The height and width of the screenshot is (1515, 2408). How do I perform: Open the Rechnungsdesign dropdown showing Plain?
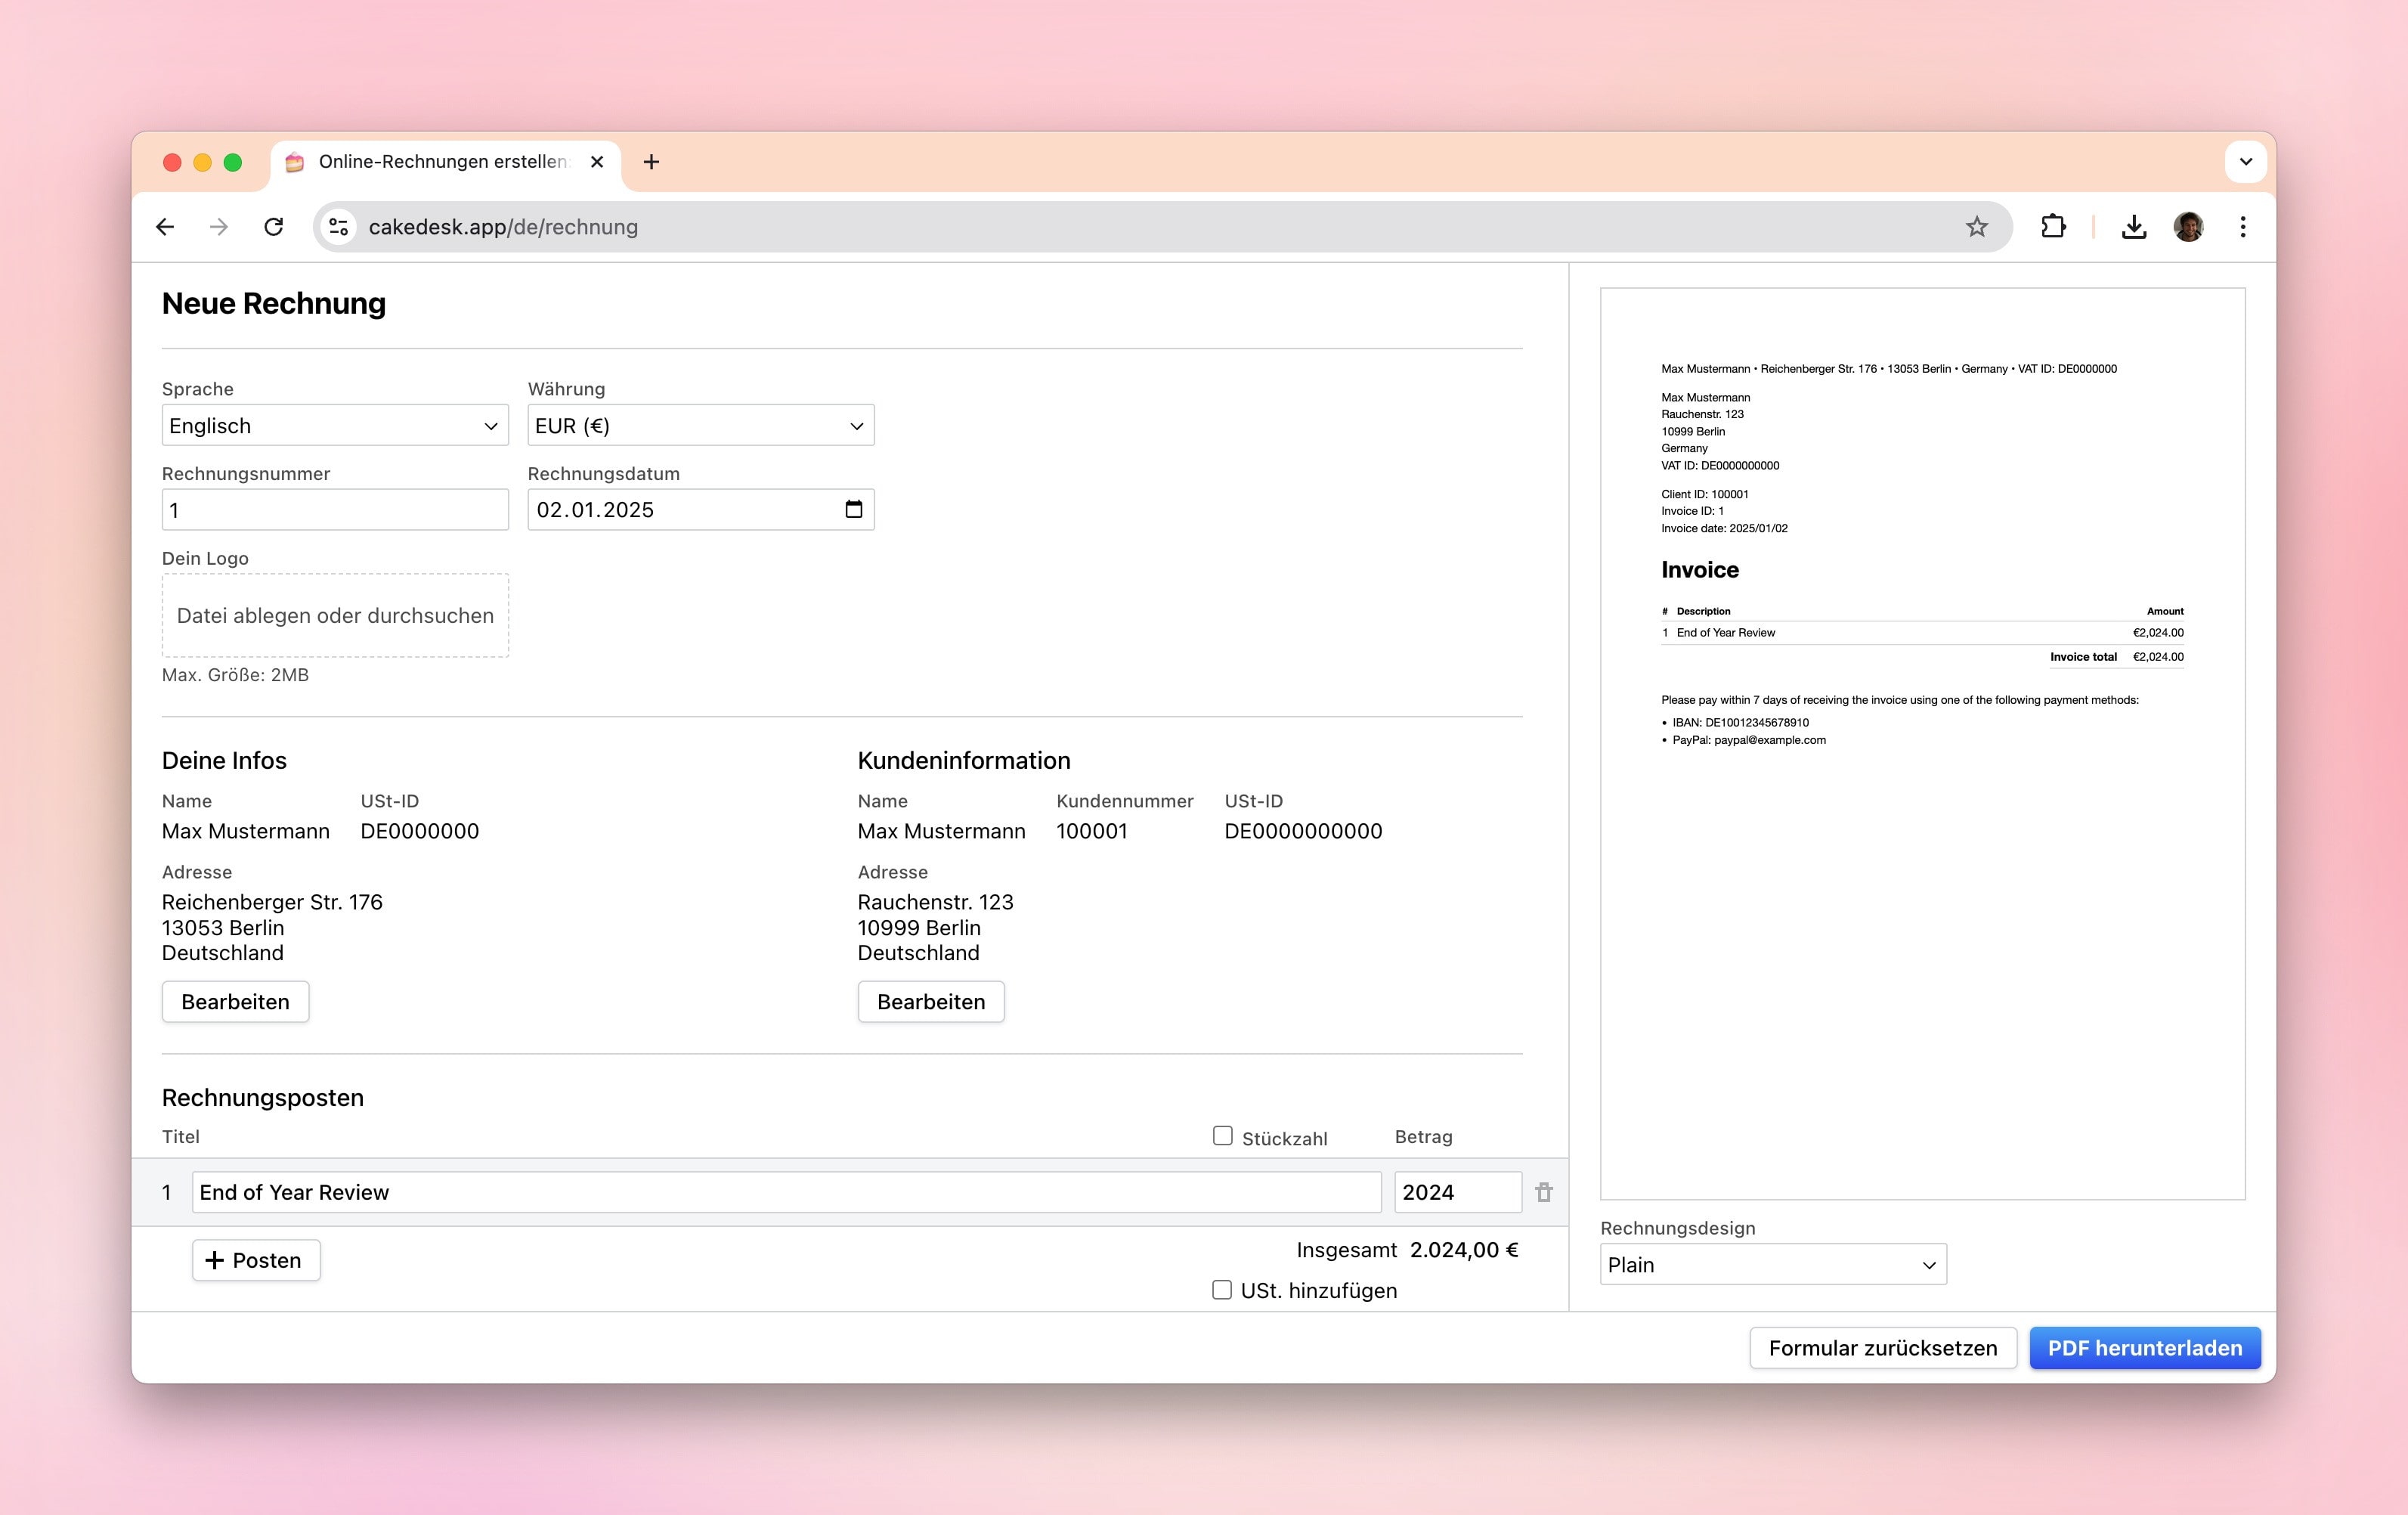(x=1772, y=1265)
